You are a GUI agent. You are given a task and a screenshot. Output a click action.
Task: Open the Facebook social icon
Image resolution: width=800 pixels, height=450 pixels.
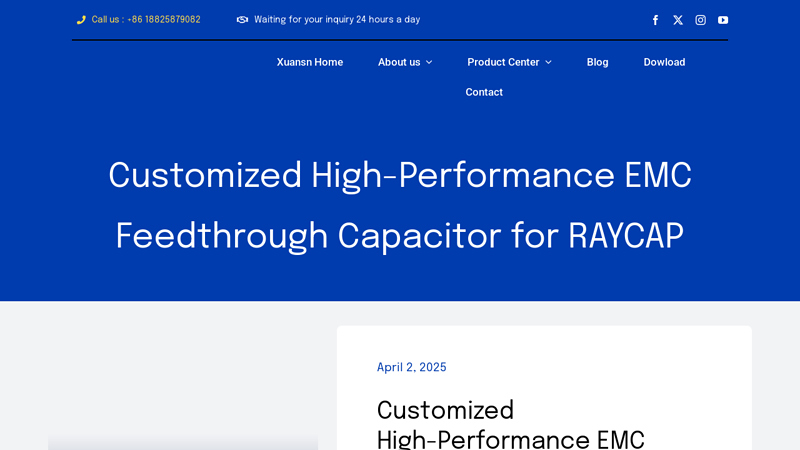pos(656,20)
